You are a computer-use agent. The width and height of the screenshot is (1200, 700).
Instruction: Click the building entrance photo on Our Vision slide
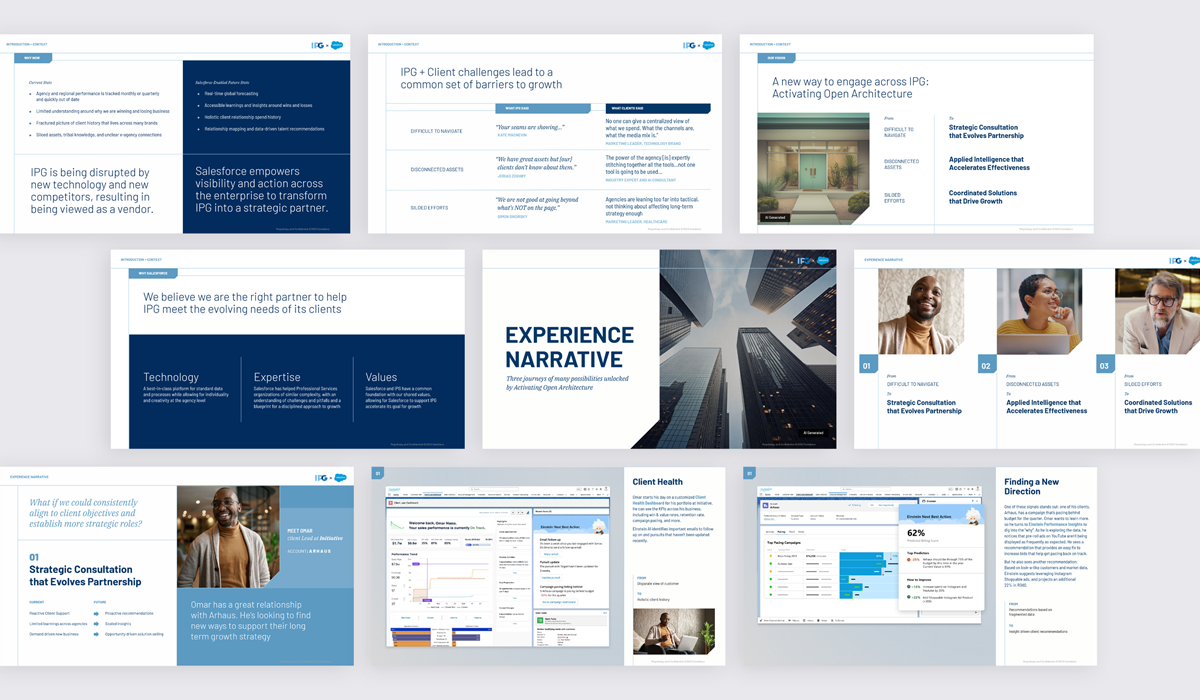coord(813,167)
